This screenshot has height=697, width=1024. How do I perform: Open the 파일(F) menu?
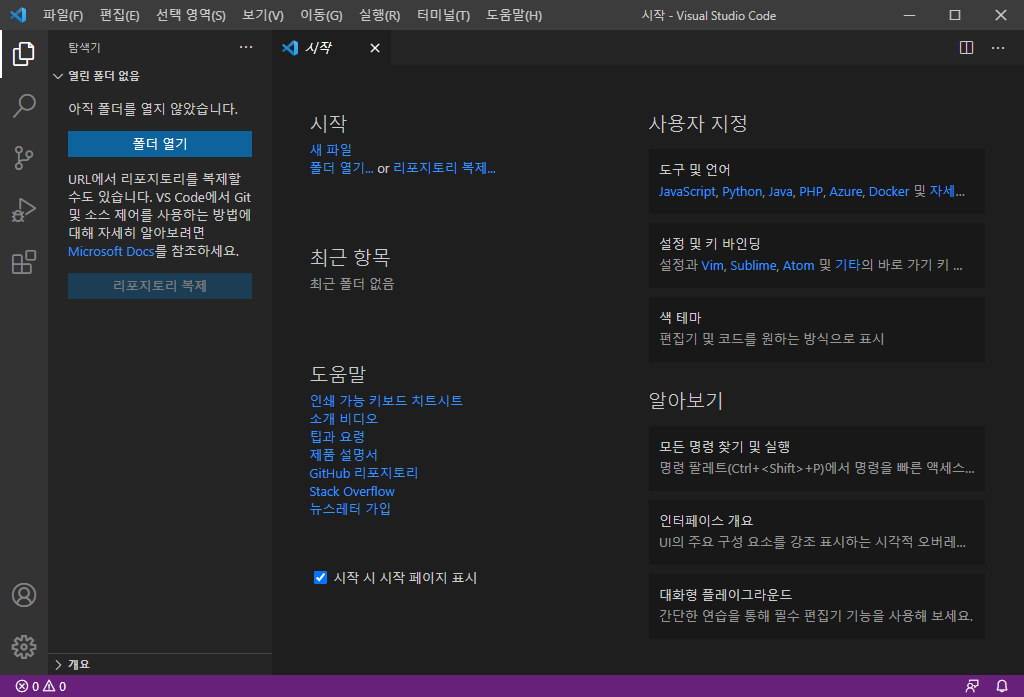pyautogui.click(x=63, y=15)
